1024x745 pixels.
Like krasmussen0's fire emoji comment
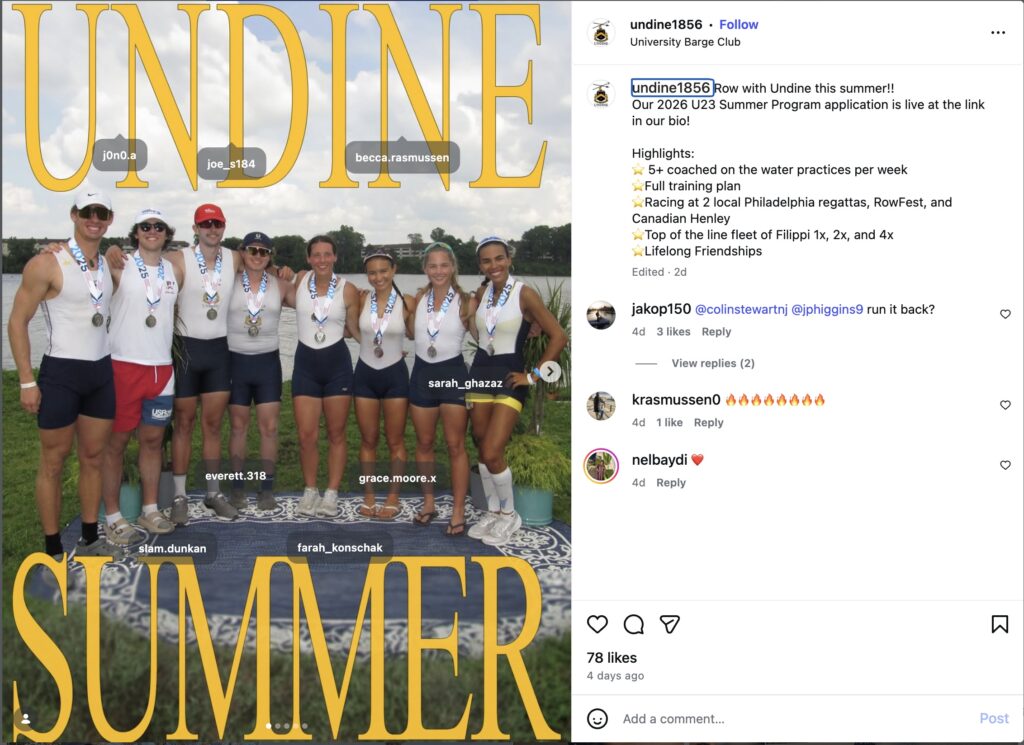pos(1005,405)
